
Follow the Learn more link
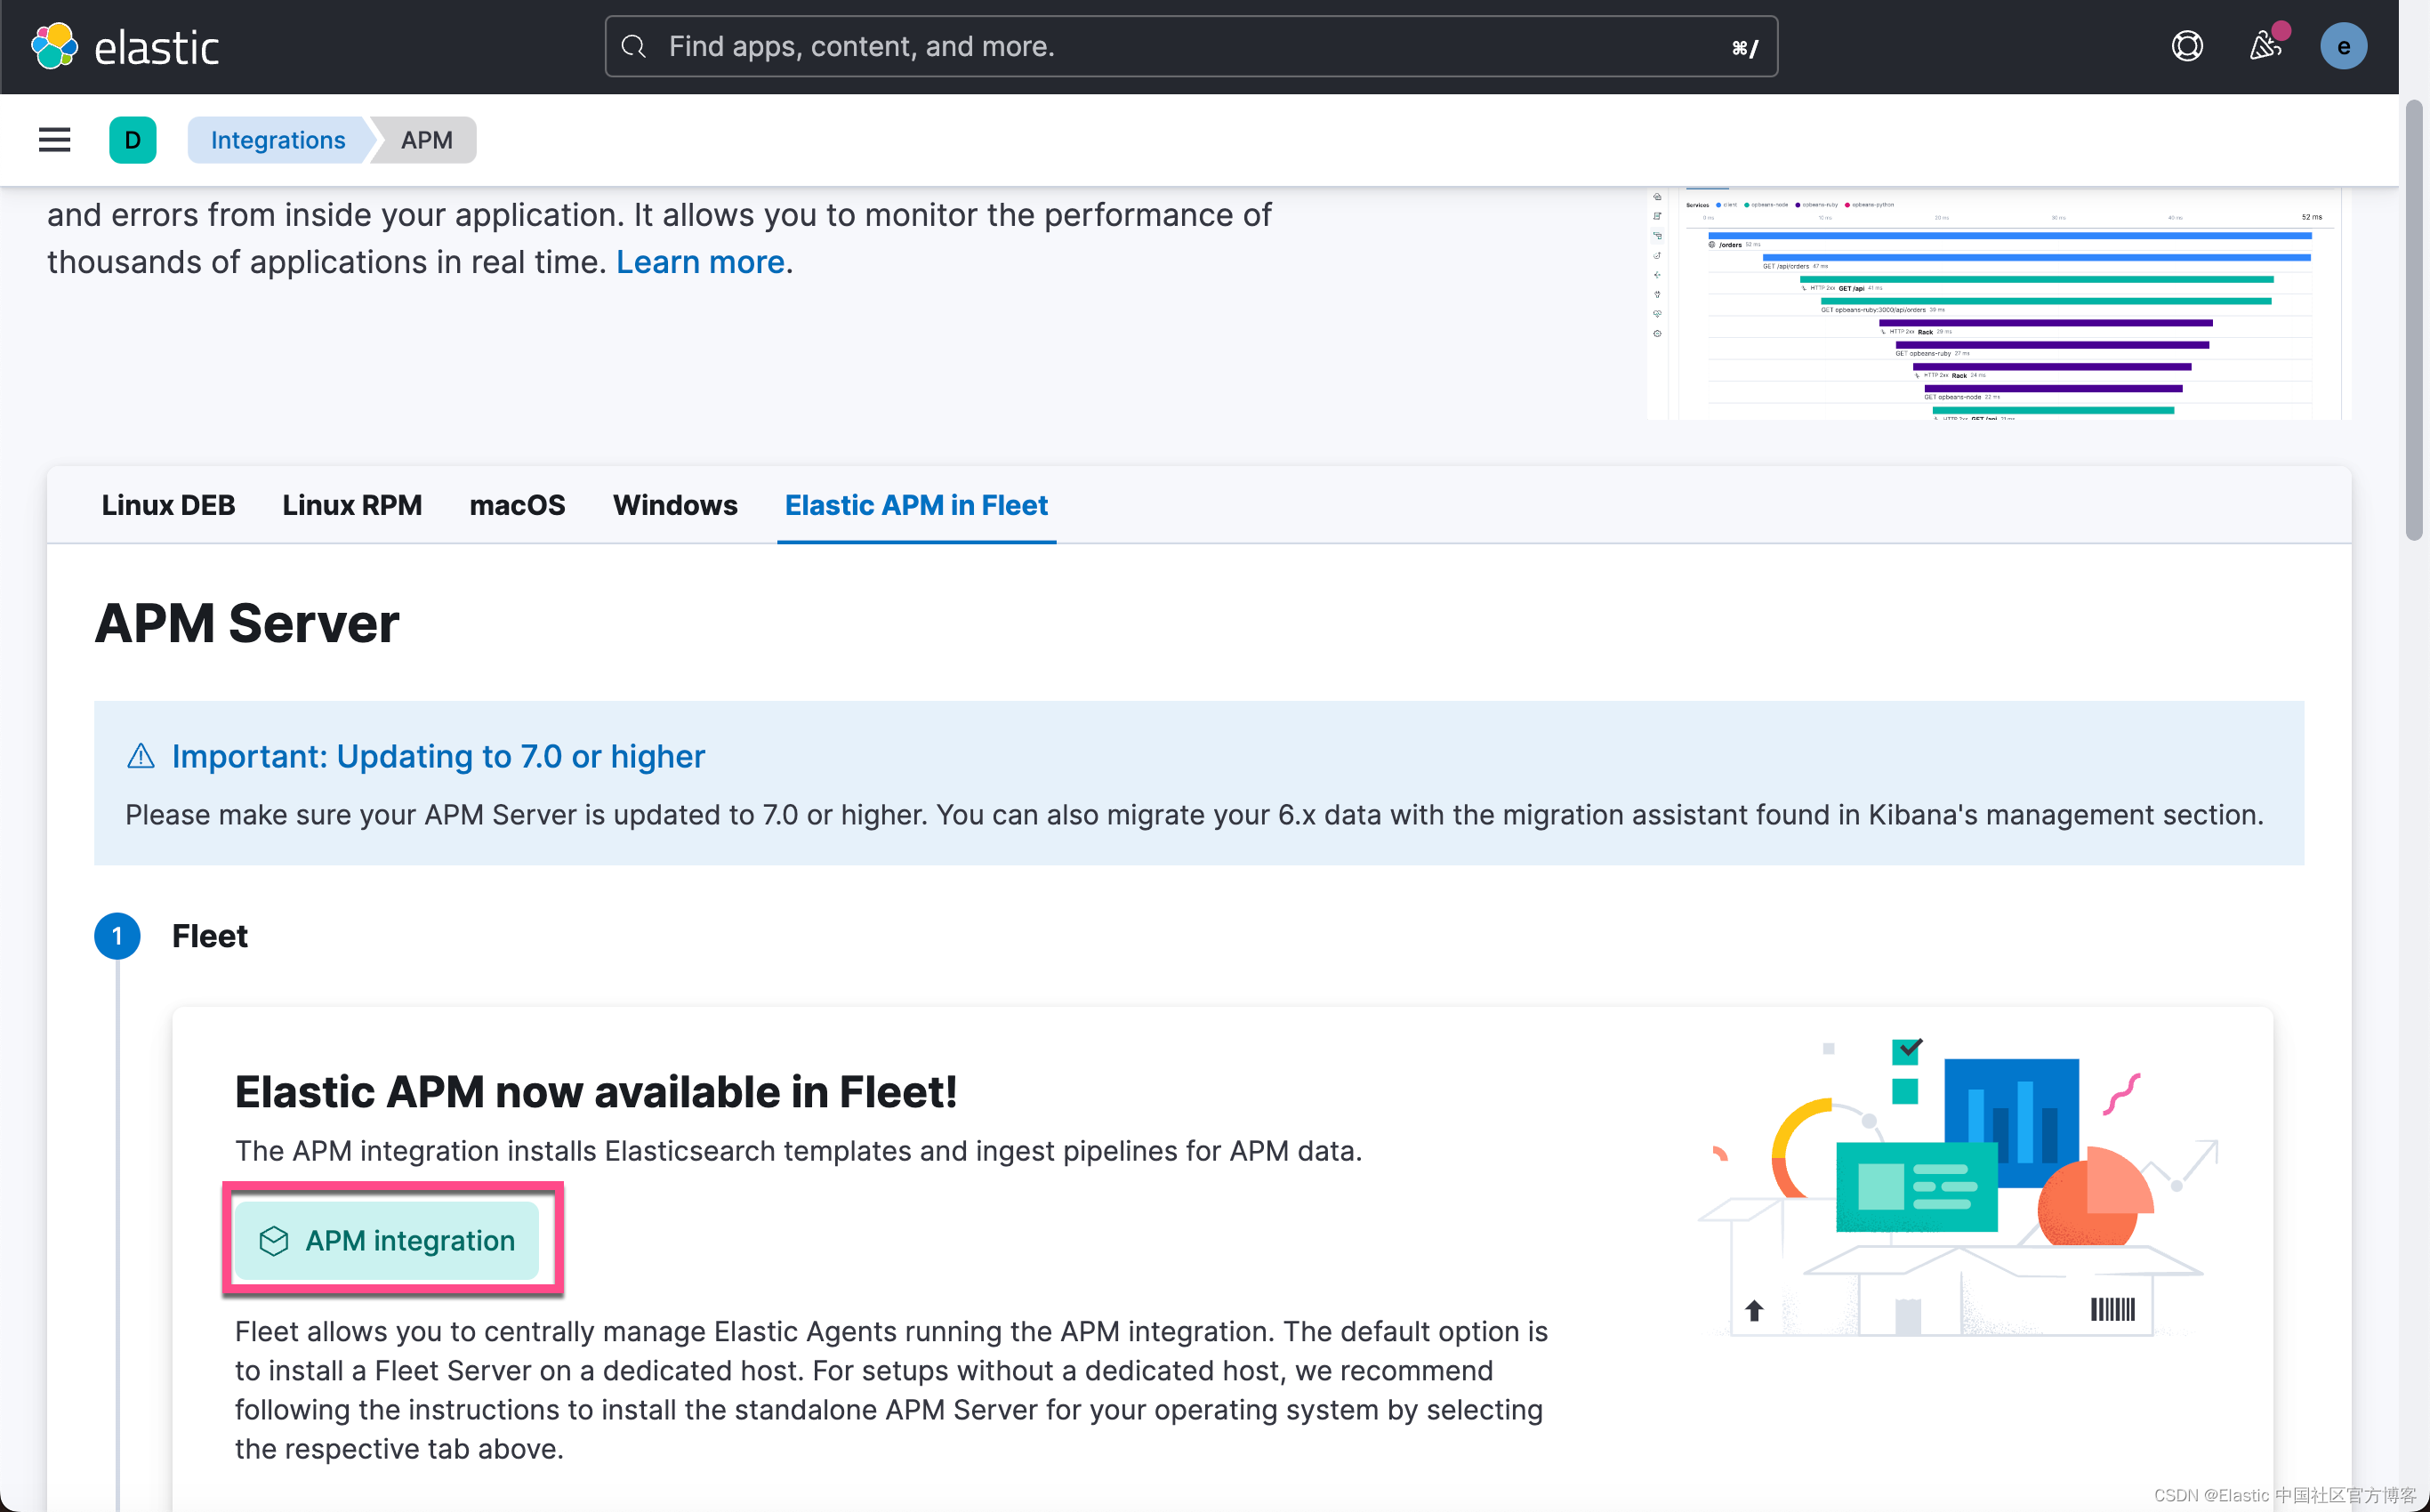tap(700, 262)
